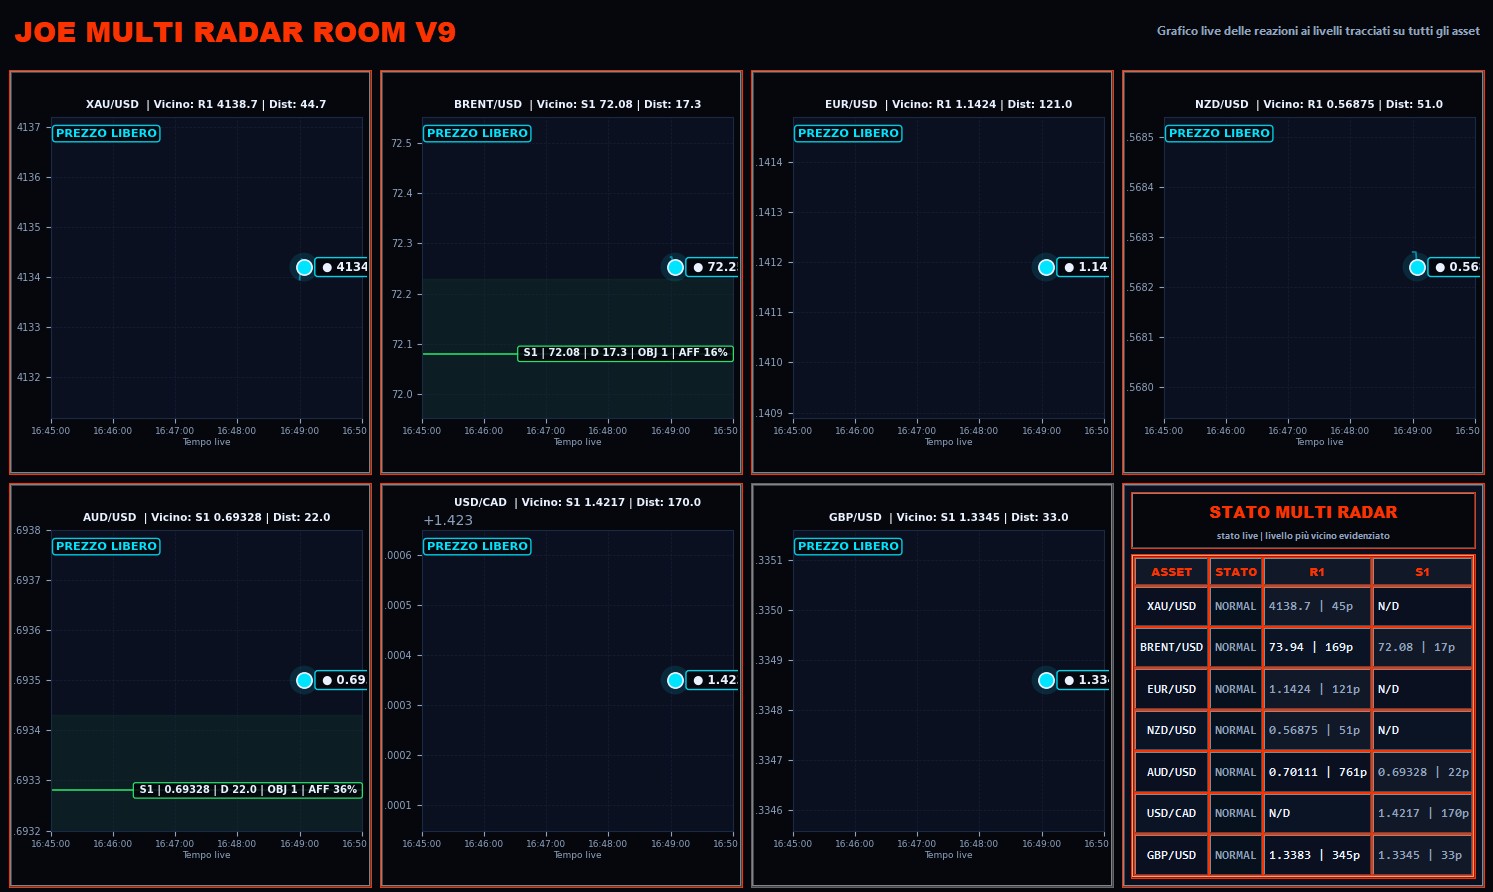Viewport: 1493px width, 892px height.
Task: Click the XAU/USD chart title with R1 4138.7
Action: 206,104
